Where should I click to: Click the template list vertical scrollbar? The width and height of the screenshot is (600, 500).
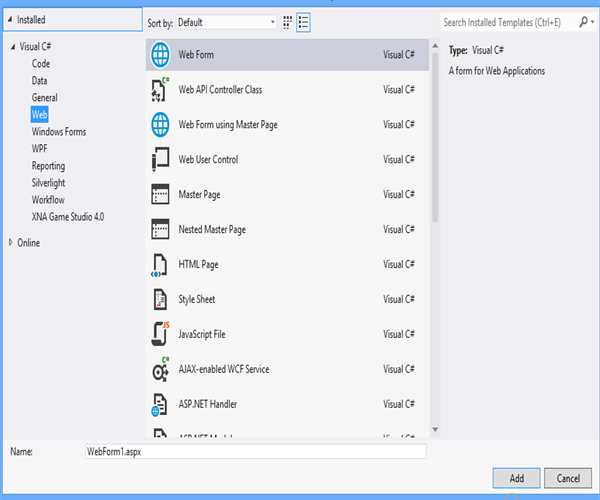(x=434, y=130)
